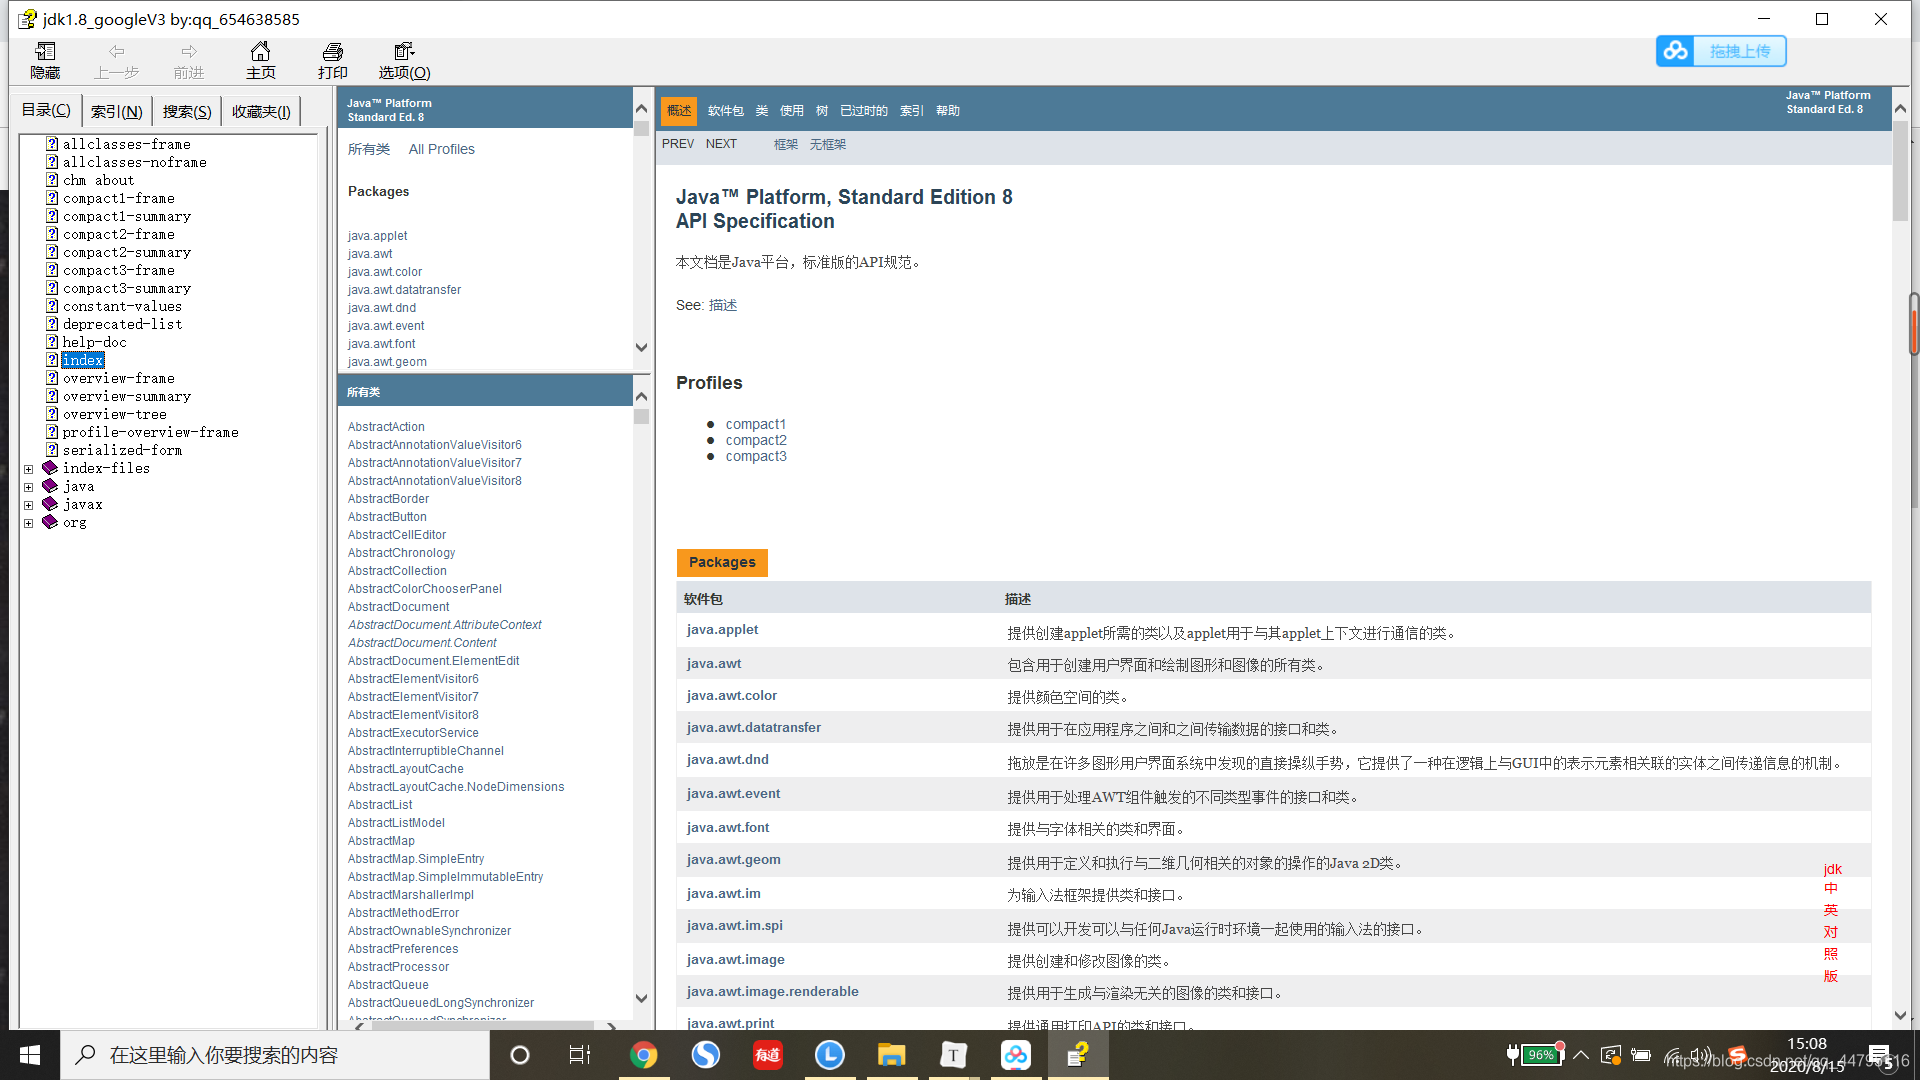Open the java.applet package link
Image resolution: width=1920 pixels, height=1080 pixels.
(x=722, y=629)
